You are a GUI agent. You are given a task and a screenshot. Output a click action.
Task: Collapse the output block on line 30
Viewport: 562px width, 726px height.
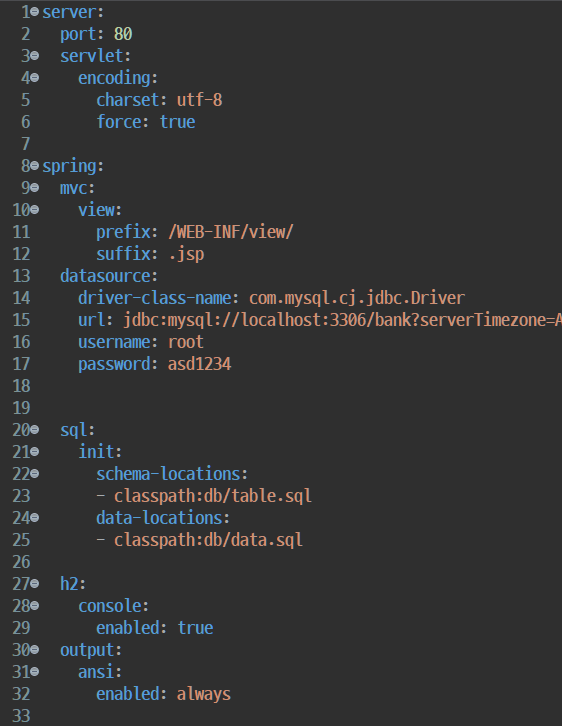point(34,650)
